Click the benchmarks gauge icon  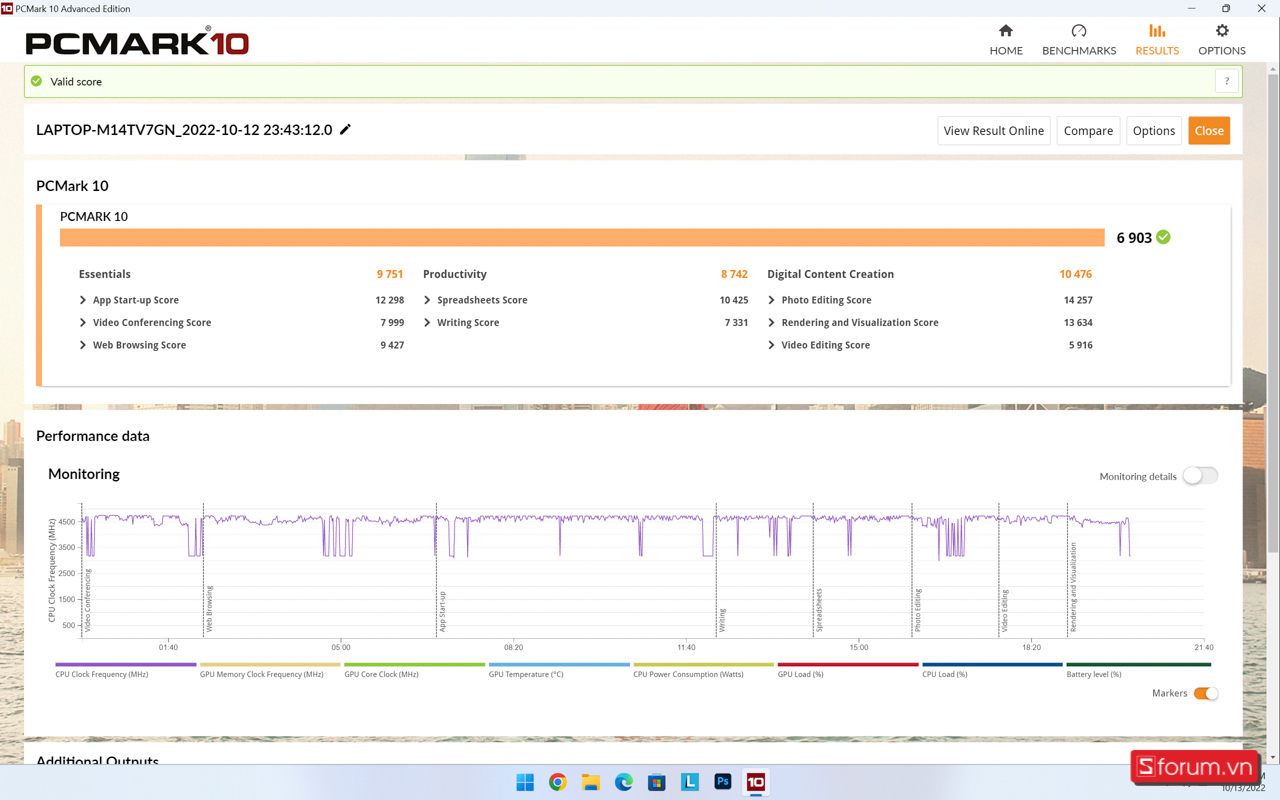coord(1079,31)
